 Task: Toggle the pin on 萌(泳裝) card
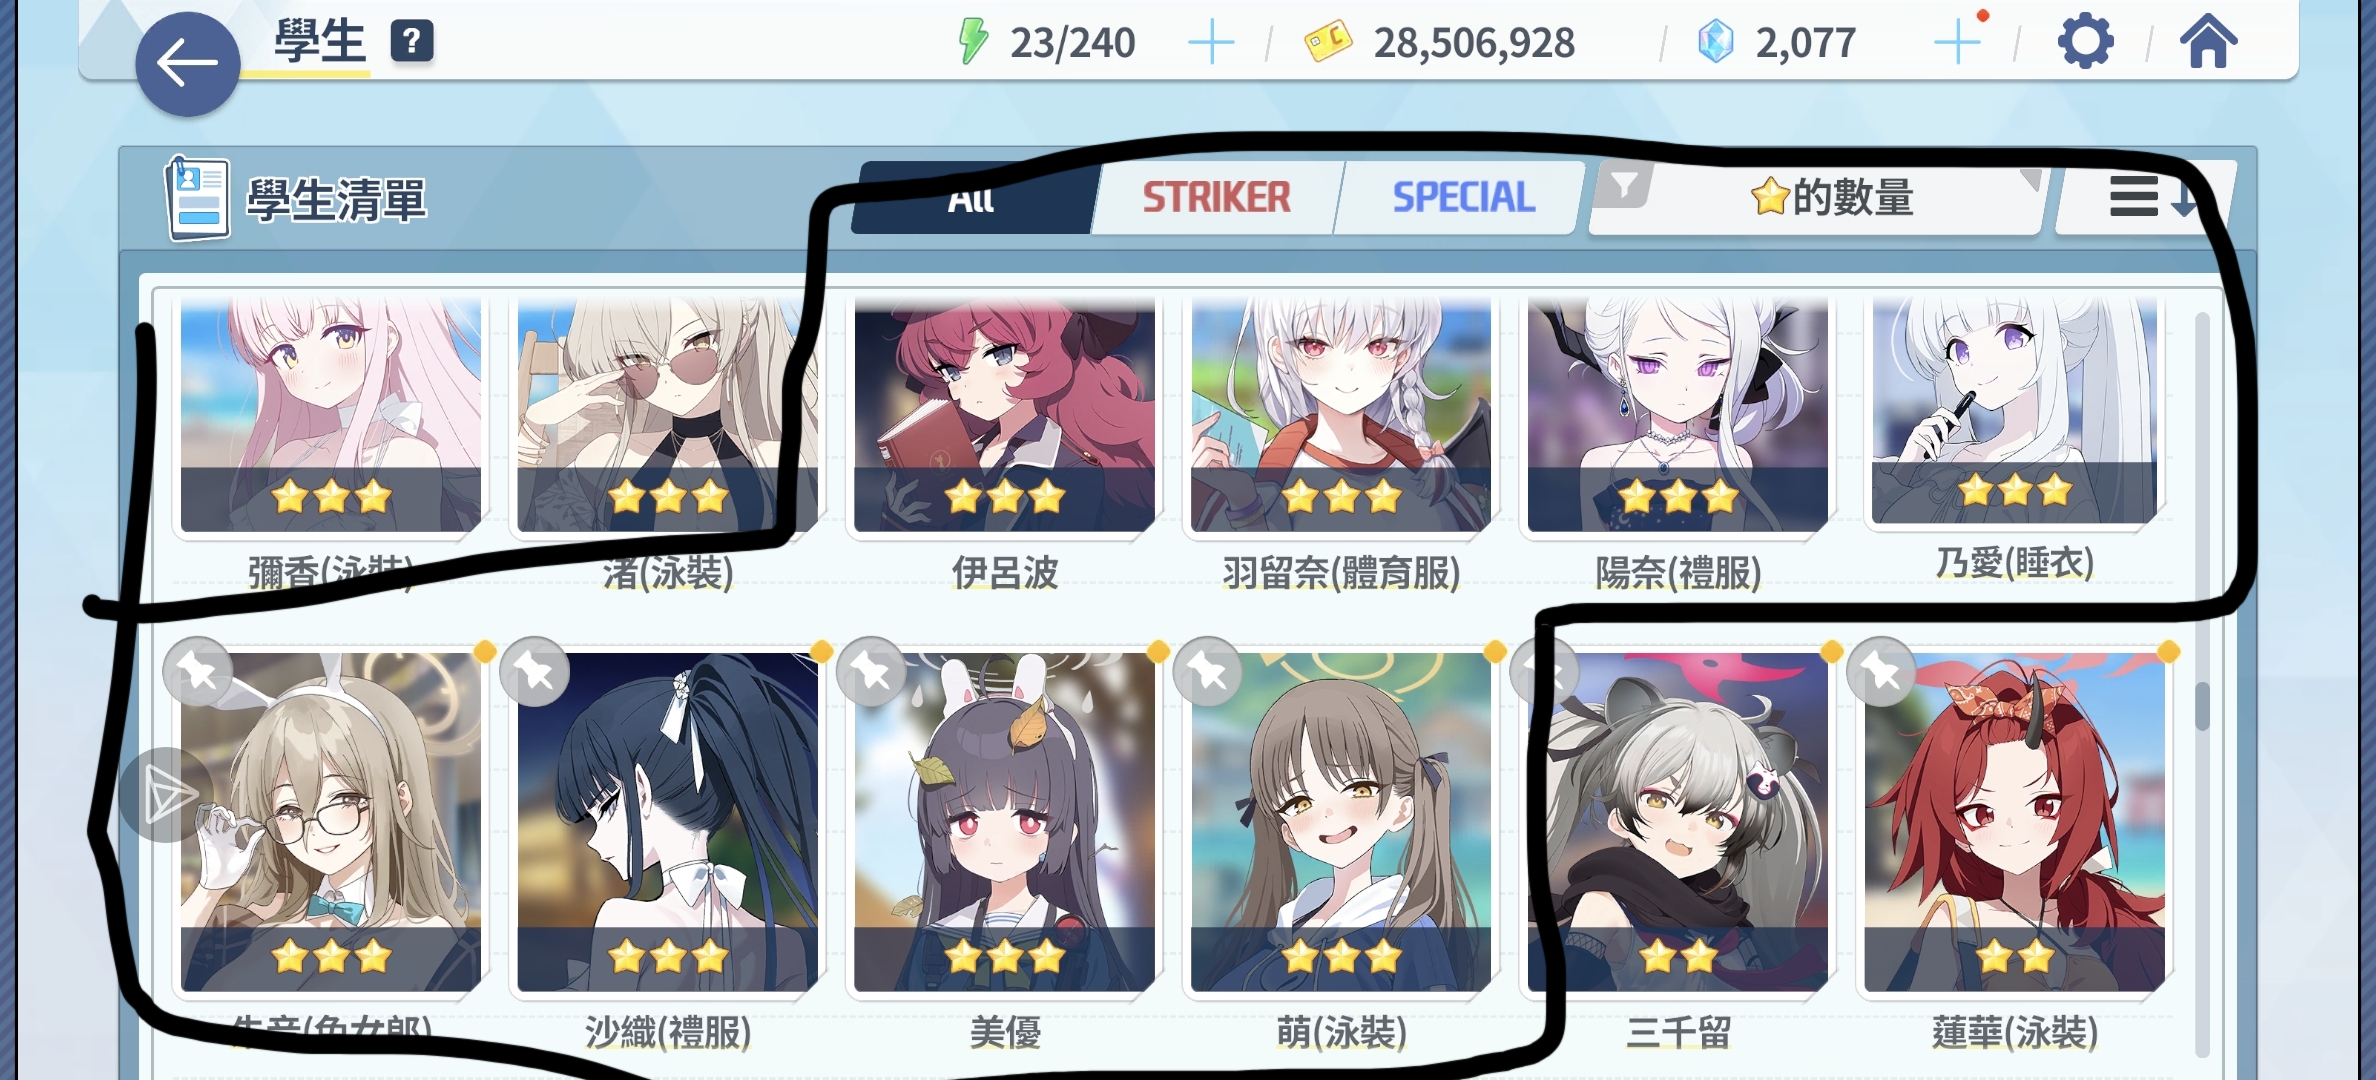tap(1209, 672)
